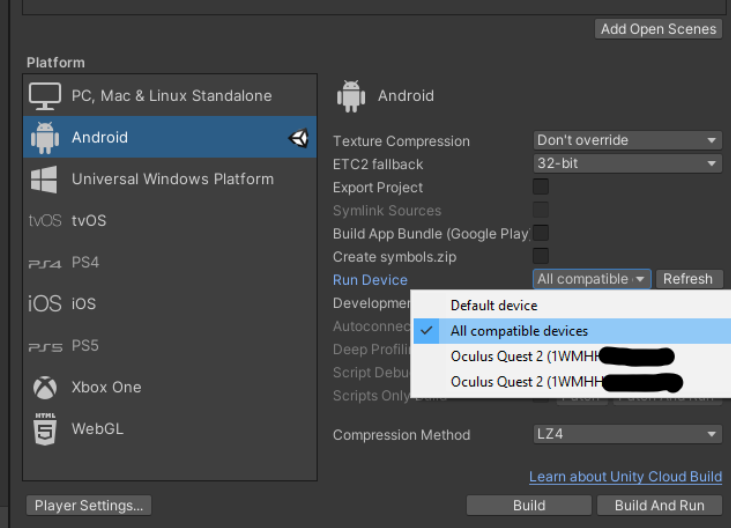Choose Default device from the menu

494,306
